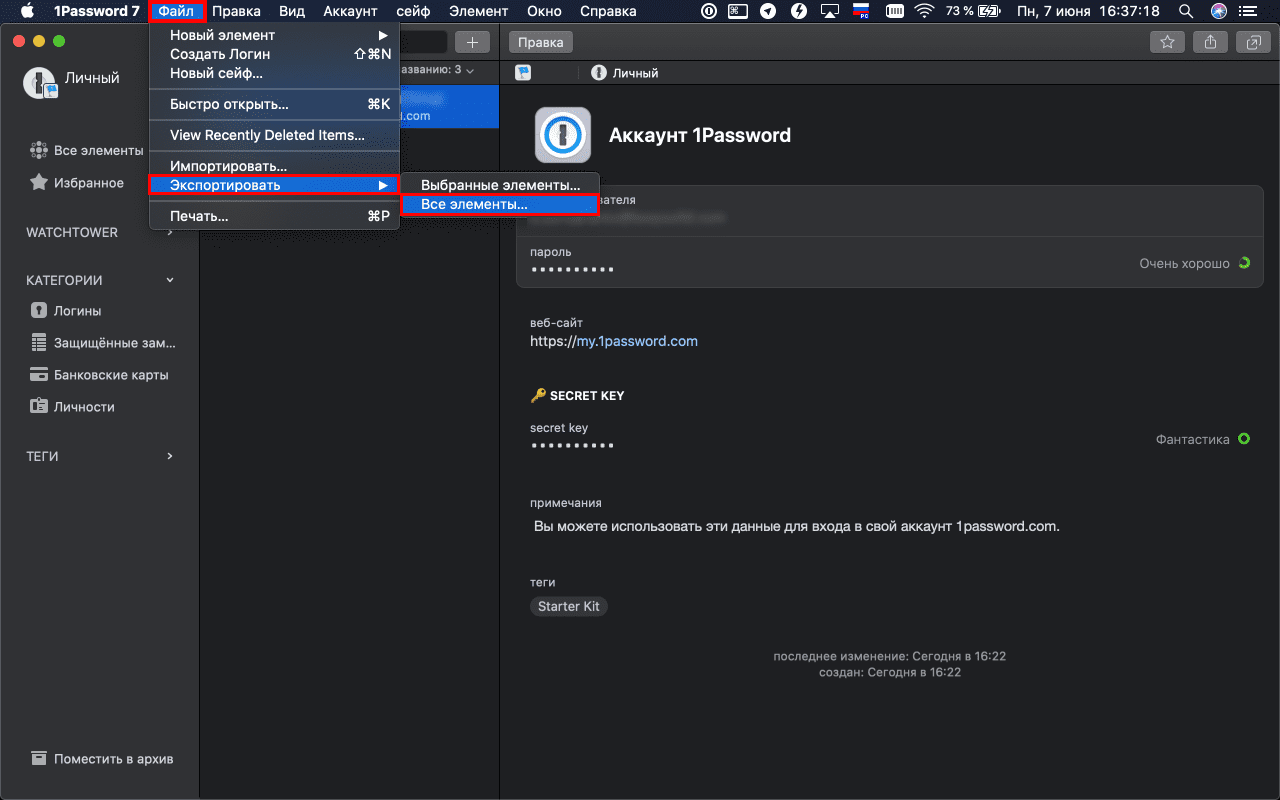
Task: Click Поместить в архив archive item
Action: 112,759
